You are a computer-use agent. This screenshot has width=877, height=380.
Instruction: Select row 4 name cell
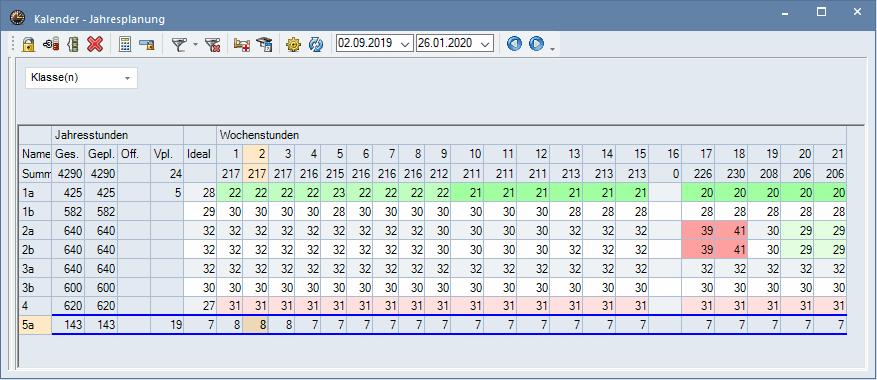pos(35,306)
